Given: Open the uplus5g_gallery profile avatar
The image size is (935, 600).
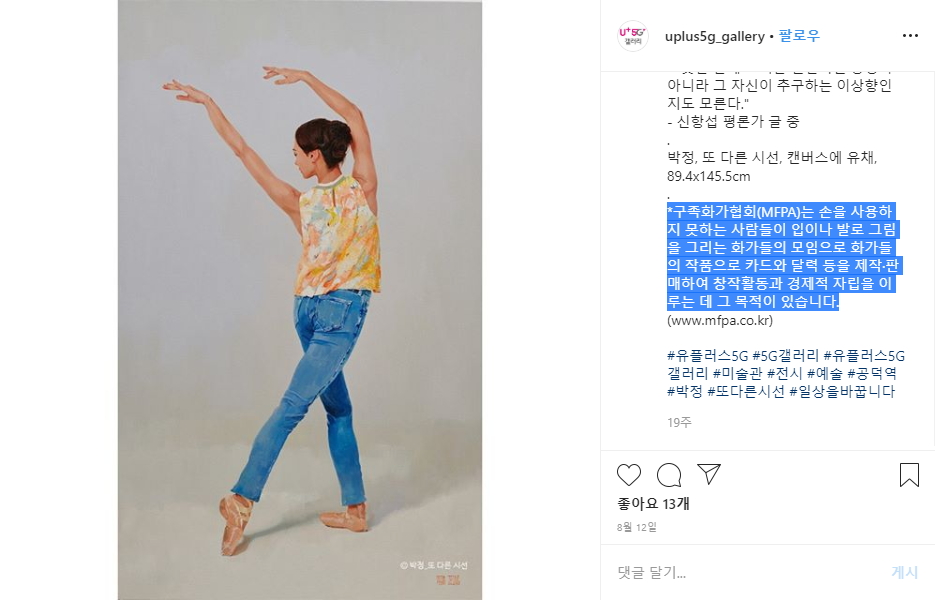Looking at the screenshot, I should (x=633, y=36).
